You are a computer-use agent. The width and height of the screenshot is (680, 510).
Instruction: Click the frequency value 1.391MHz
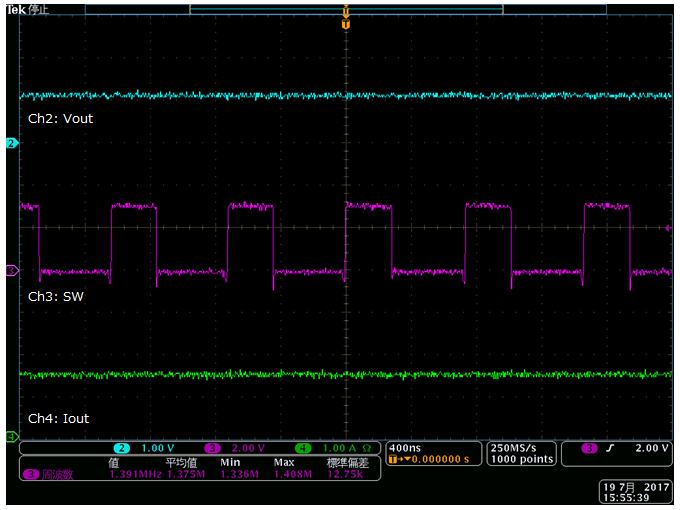(135, 474)
